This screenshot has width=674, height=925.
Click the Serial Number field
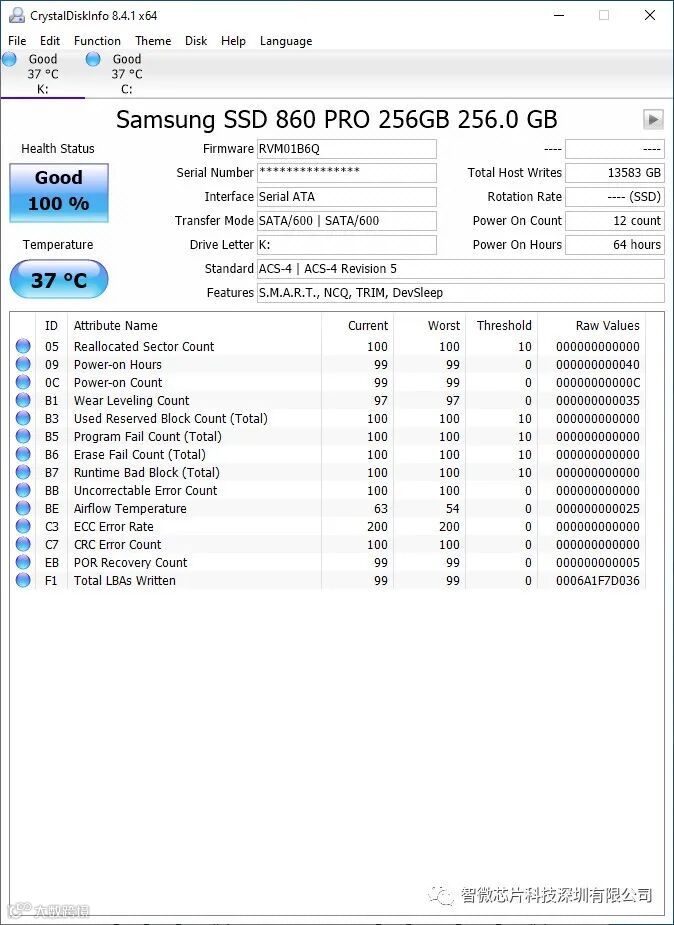(x=347, y=173)
